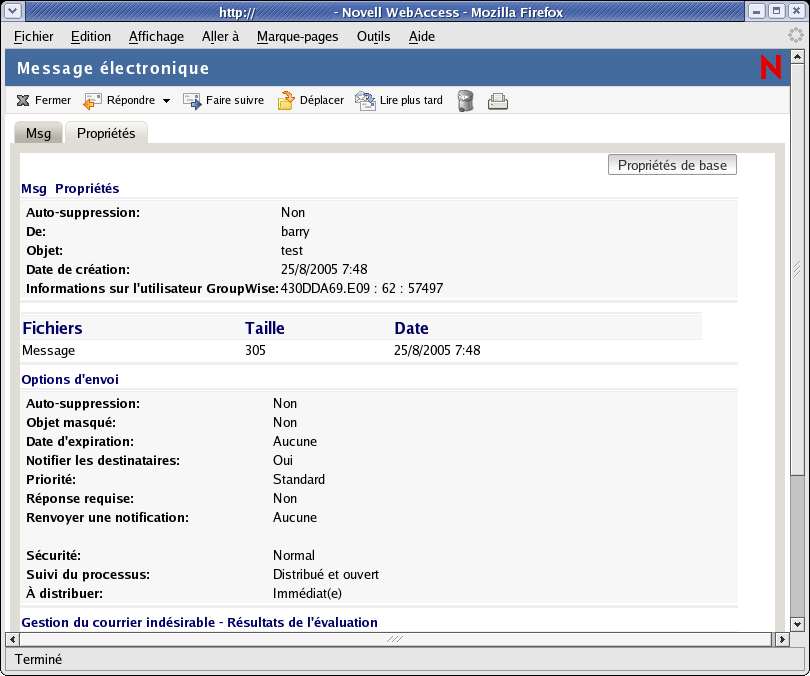This screenshot has width=810, height=676.
Task: Click the horizontal scrollbar right arrow
Action: point(782,639)
